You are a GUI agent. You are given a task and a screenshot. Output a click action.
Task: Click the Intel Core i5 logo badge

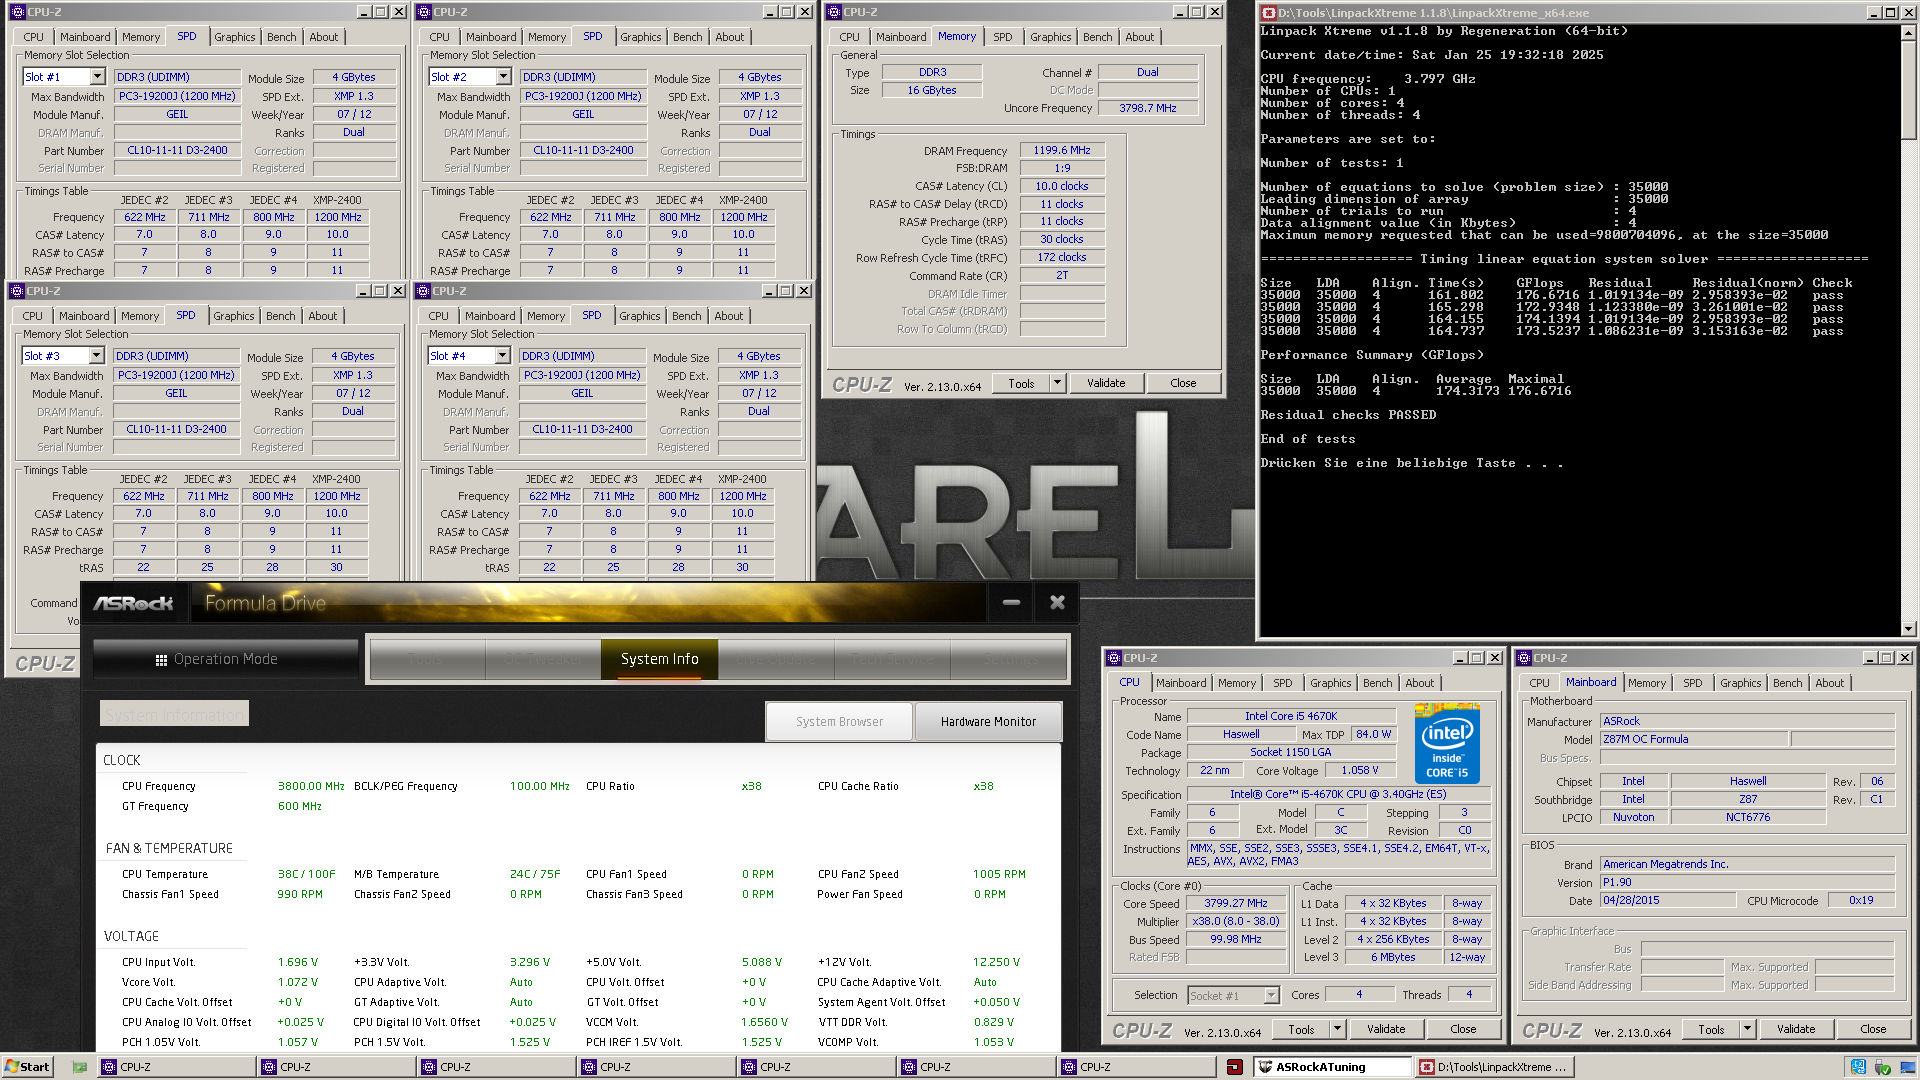1446,744
